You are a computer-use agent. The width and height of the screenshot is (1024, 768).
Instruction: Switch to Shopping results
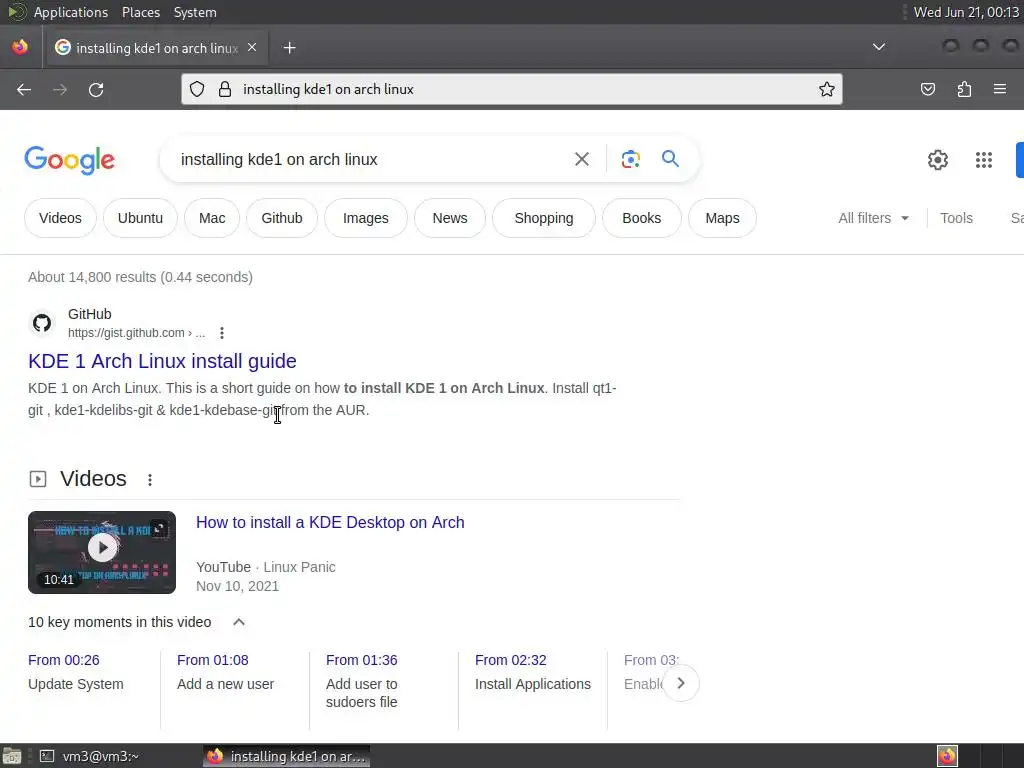pos(544,218)
